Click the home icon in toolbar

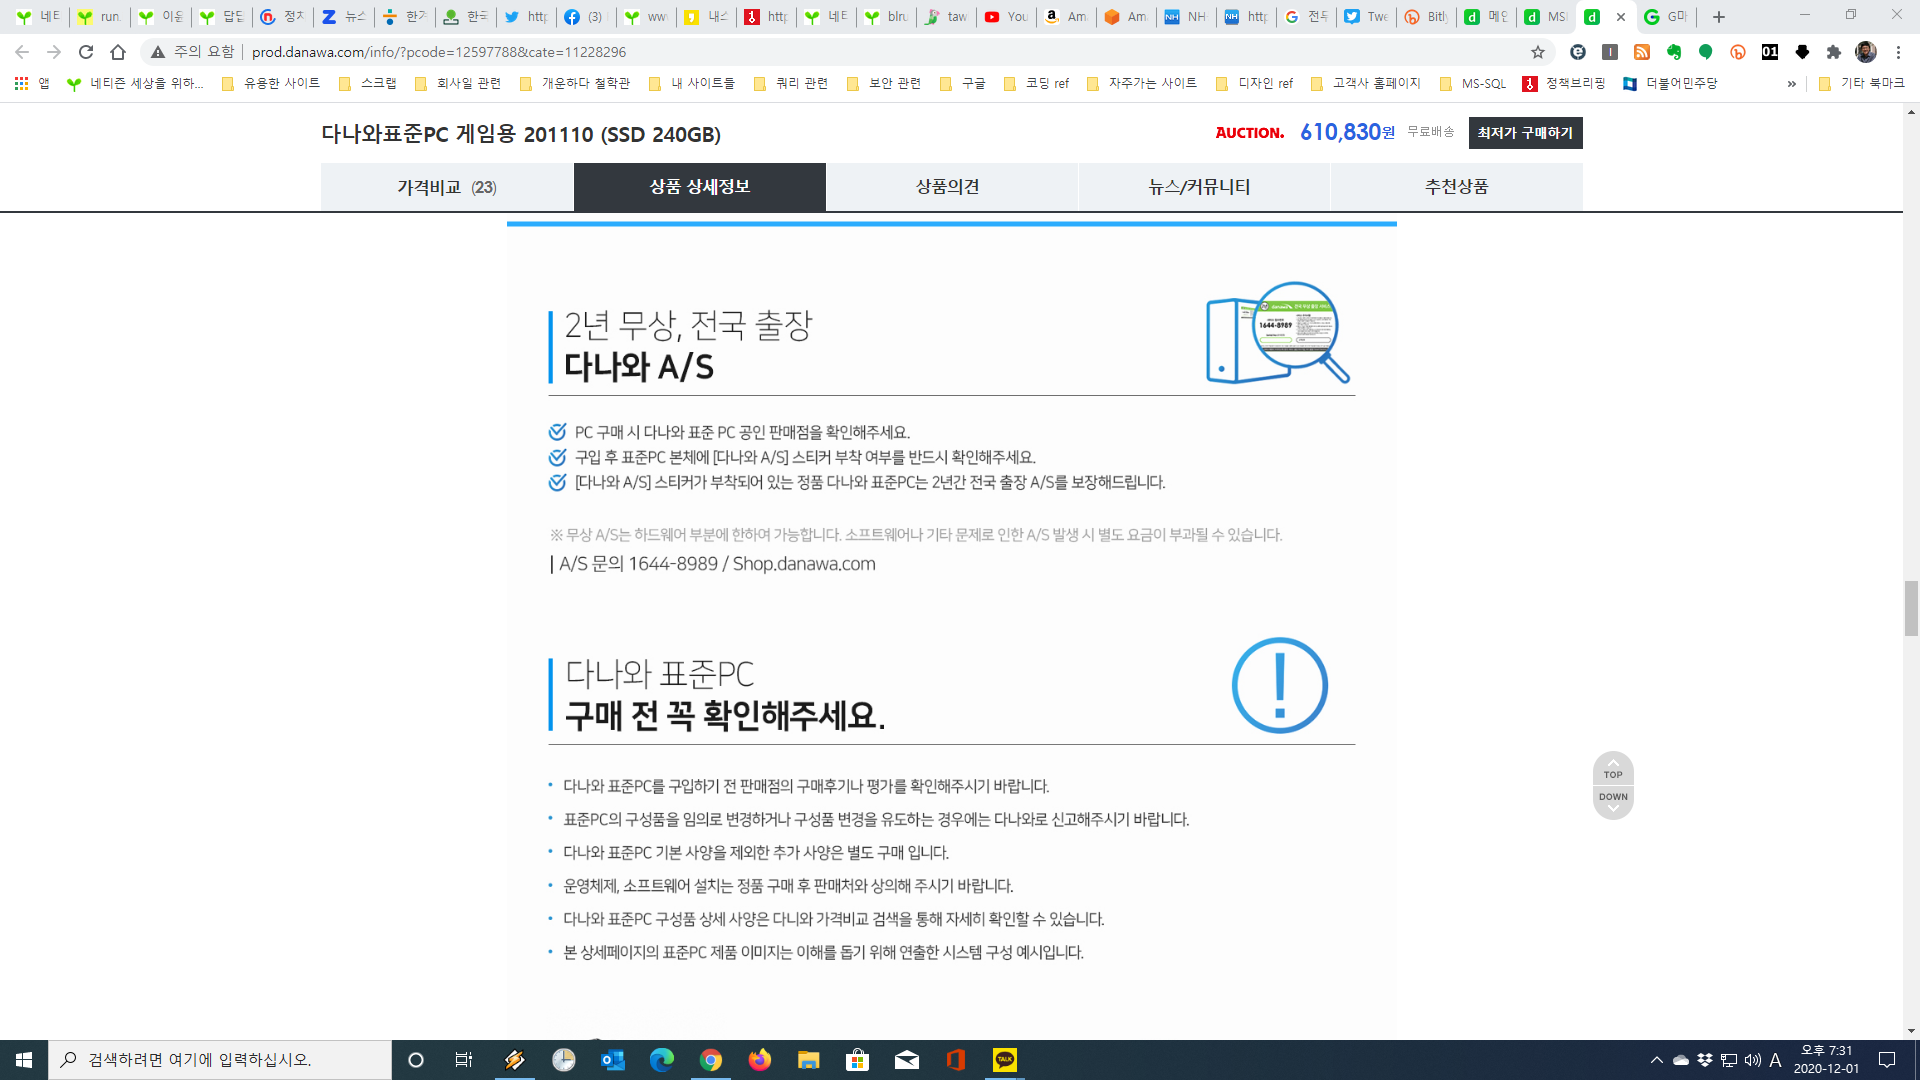tap(118, 52)
